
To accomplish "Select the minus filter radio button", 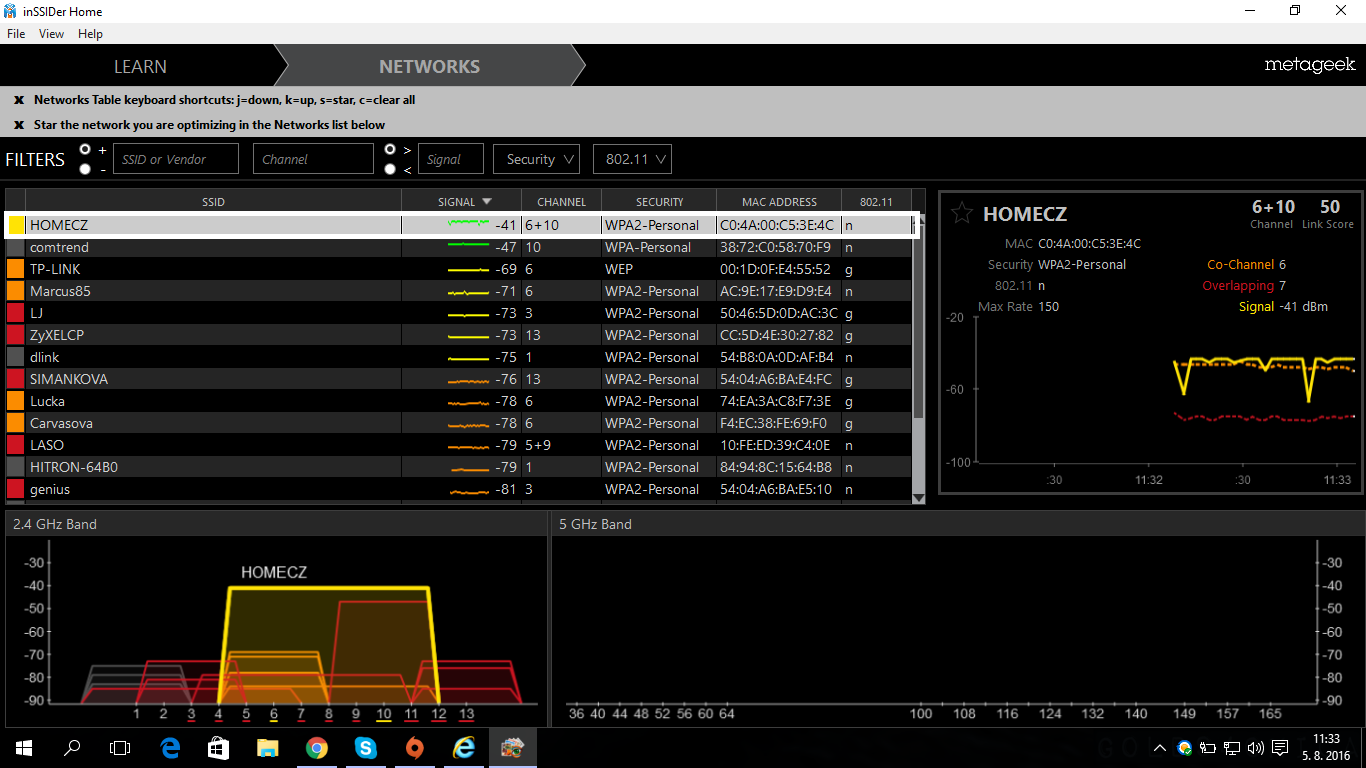I will (85, 169).
